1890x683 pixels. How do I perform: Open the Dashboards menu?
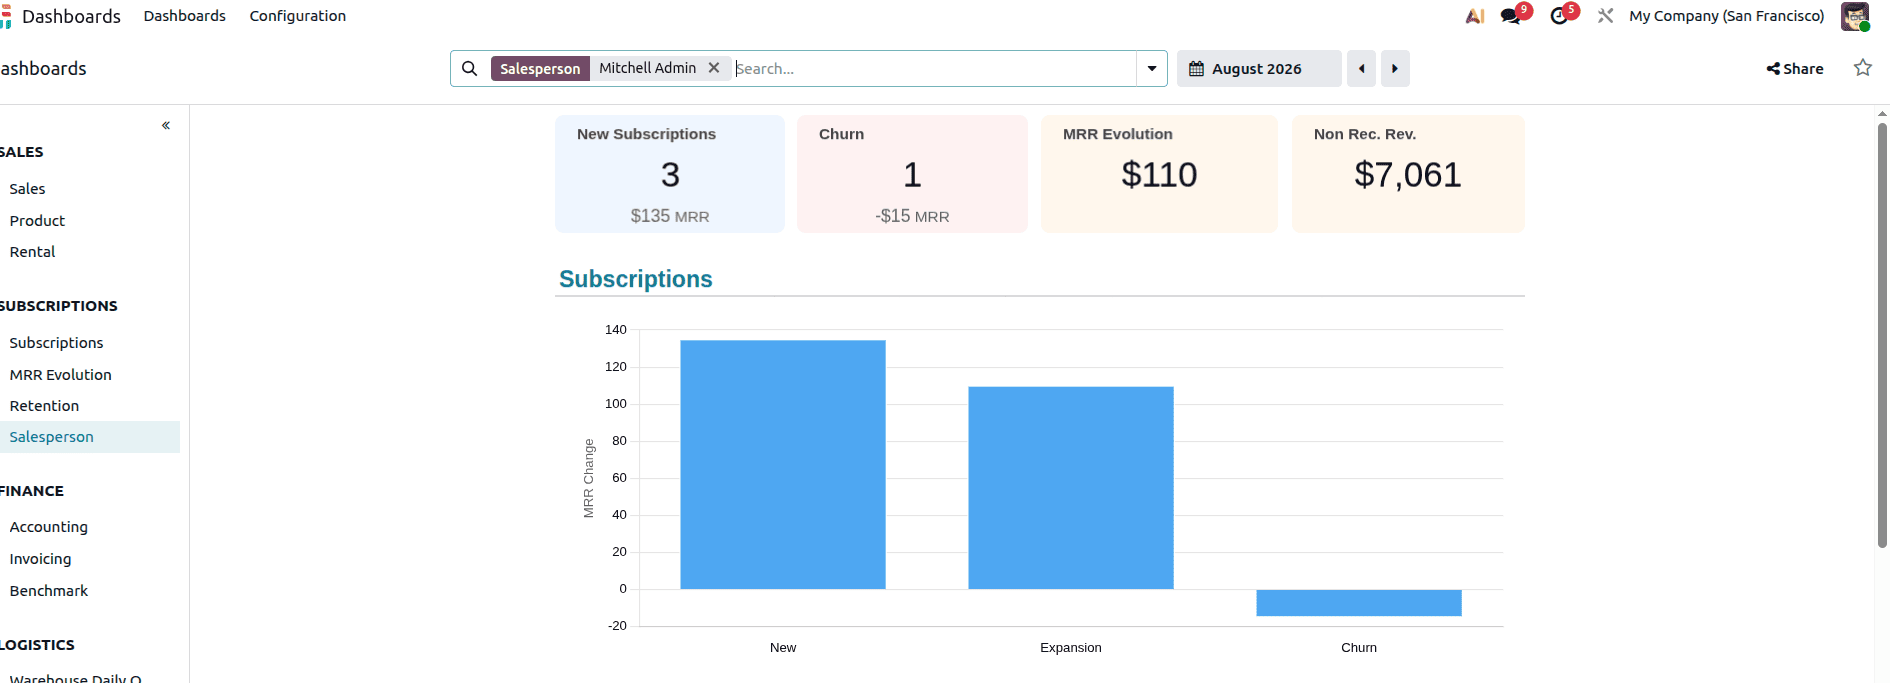tap(185, 16)
